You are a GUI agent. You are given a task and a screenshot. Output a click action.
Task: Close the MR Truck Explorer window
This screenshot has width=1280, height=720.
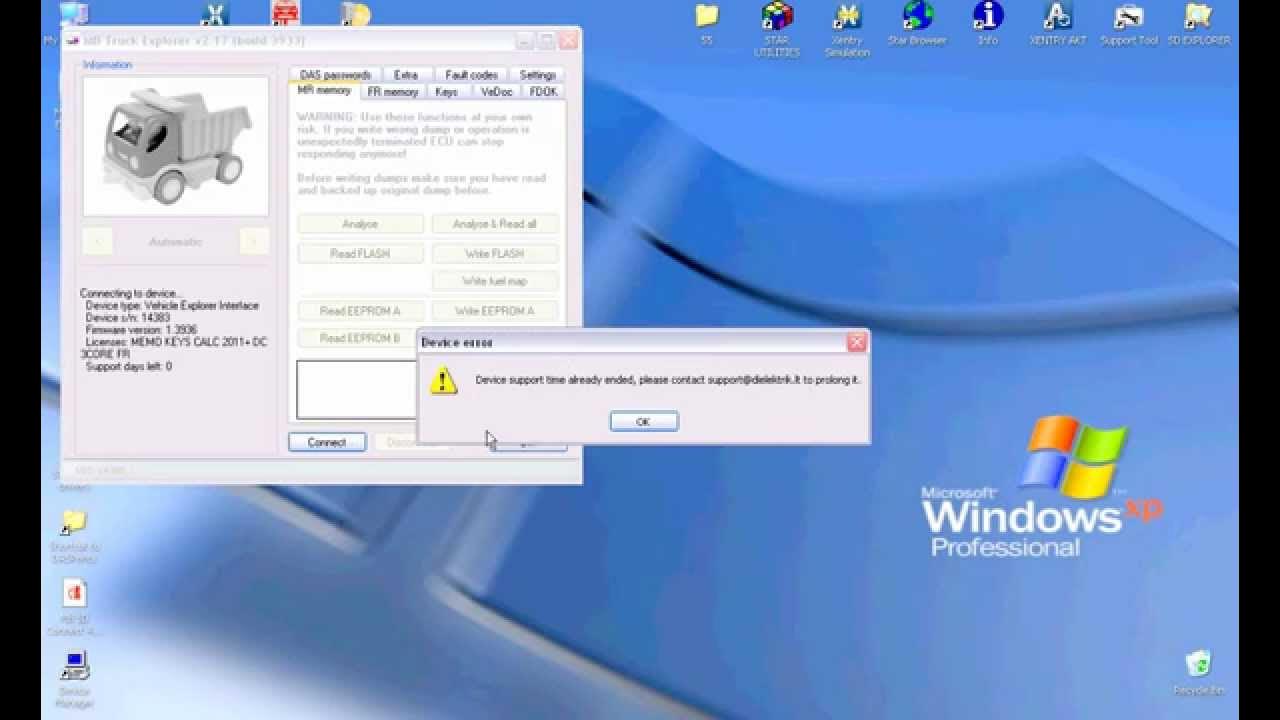pos(567,41)
